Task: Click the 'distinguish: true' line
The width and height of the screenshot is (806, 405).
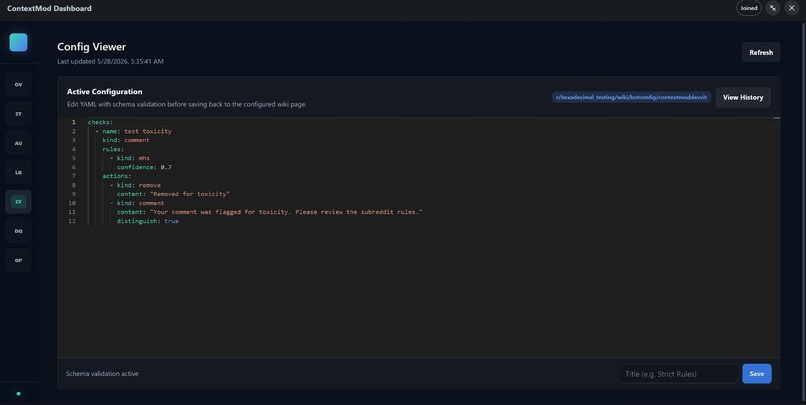Action: point(148,221)
